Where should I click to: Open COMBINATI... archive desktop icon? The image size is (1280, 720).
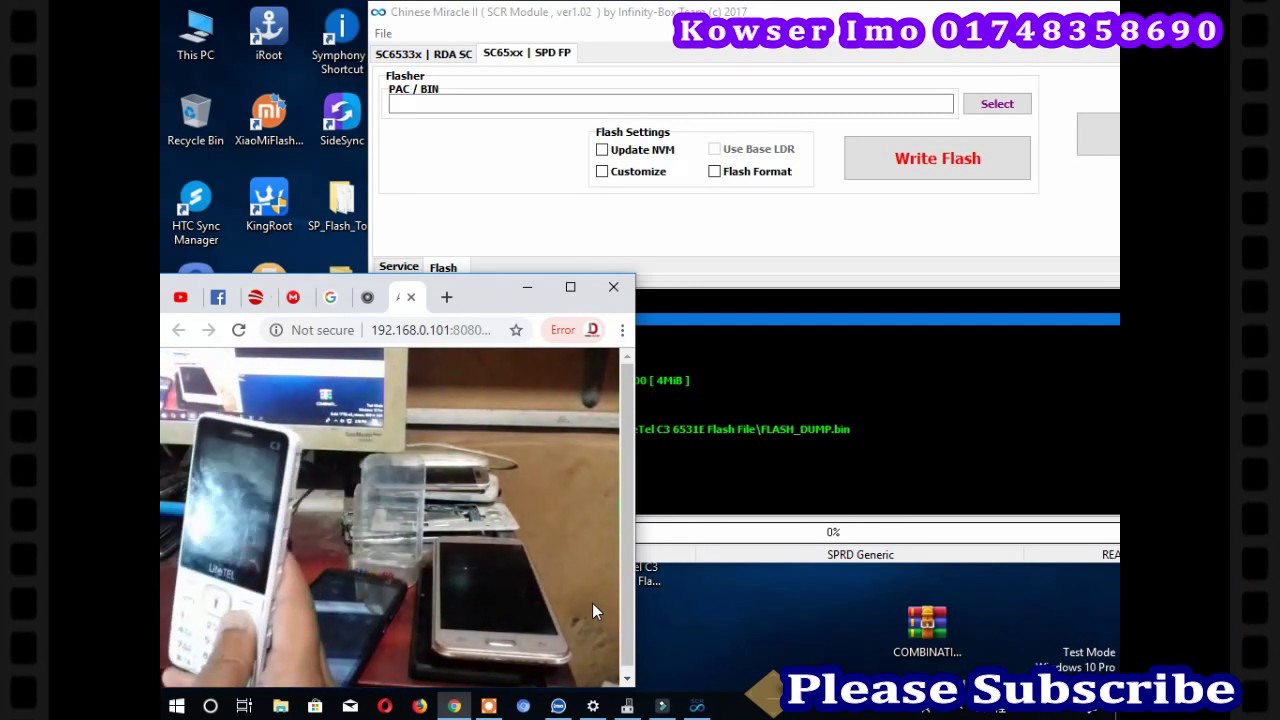(927, 632)
